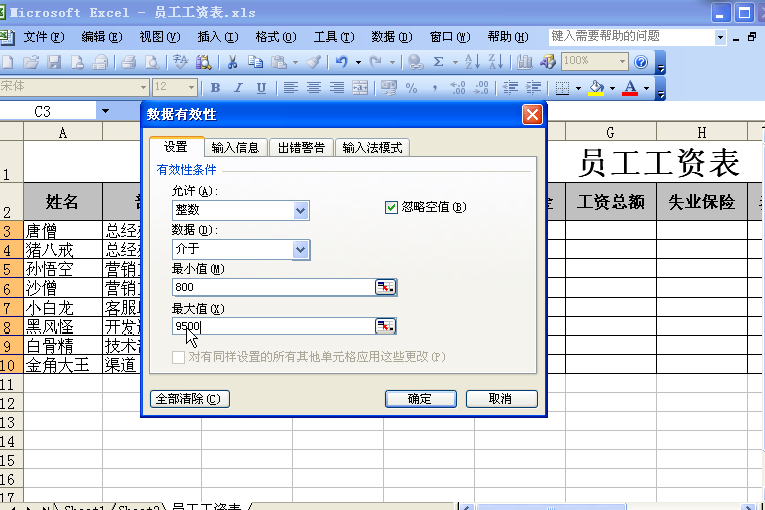The image size is (765, 510).
Task: Click the New workbook toolbar icon
Action: click(x=7, y=62)
